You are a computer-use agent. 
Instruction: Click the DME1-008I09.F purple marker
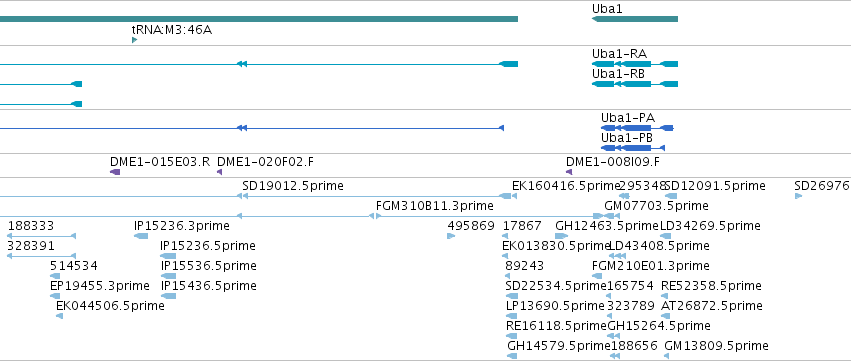[x=569, y=172]
